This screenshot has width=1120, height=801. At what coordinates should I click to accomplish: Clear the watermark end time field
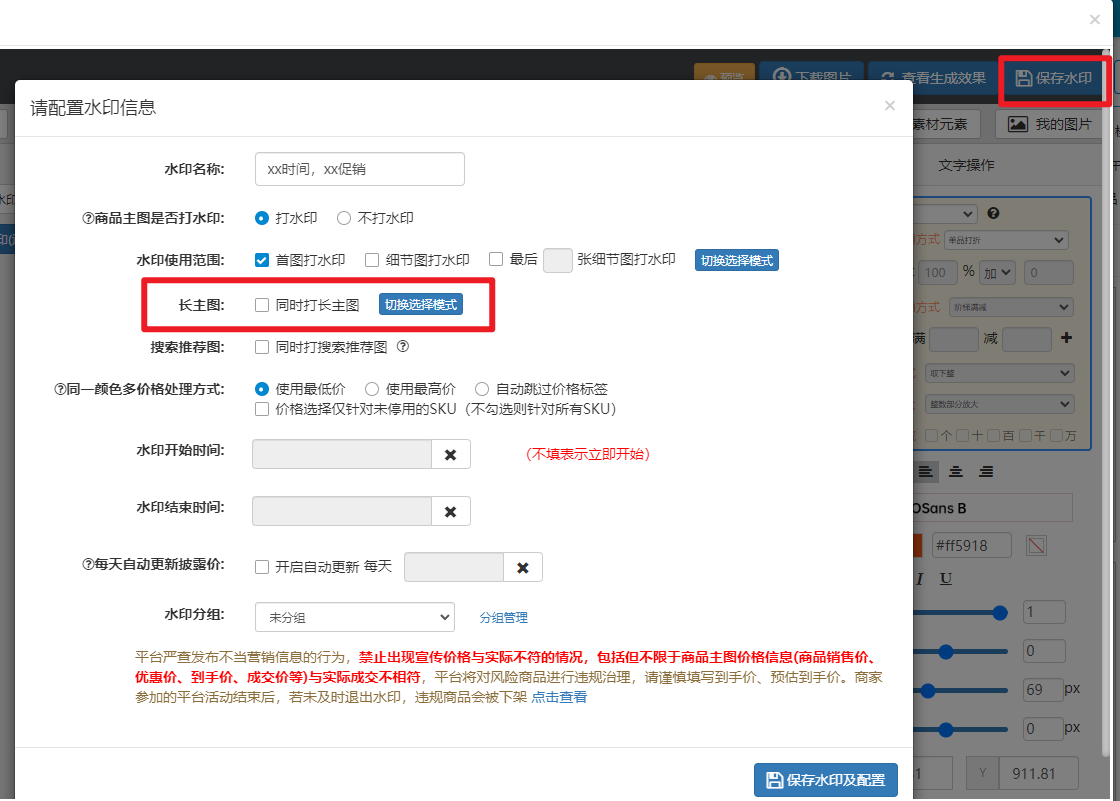(x=450, y=511)
